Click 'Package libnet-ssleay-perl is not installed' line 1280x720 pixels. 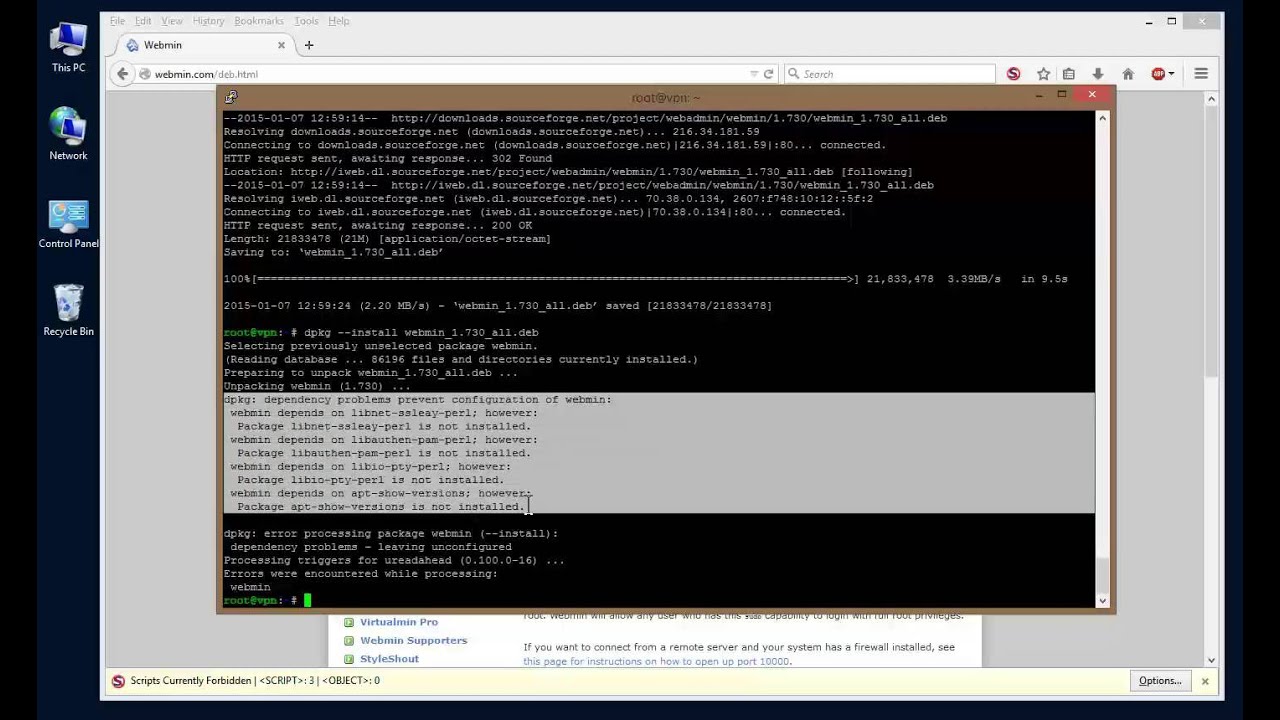click(384, 427)
